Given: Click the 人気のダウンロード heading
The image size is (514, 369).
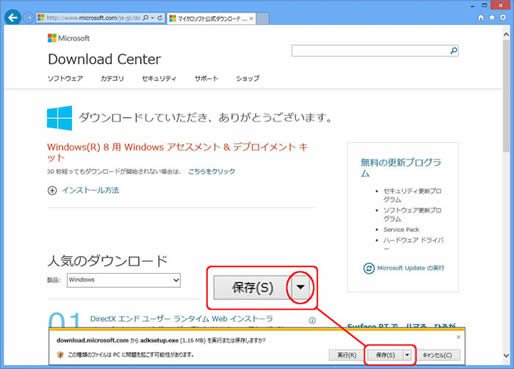Looking at the screenshot, I should 107,261.
